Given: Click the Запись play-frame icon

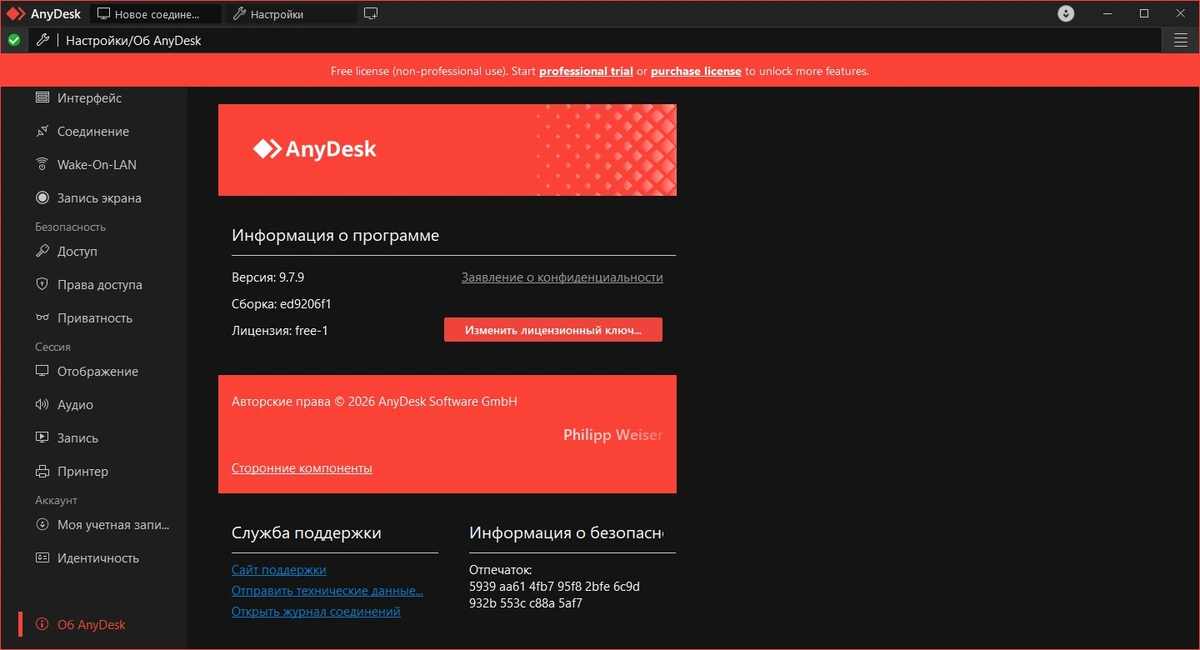Looking at the screenshot, I should (42, 438).
